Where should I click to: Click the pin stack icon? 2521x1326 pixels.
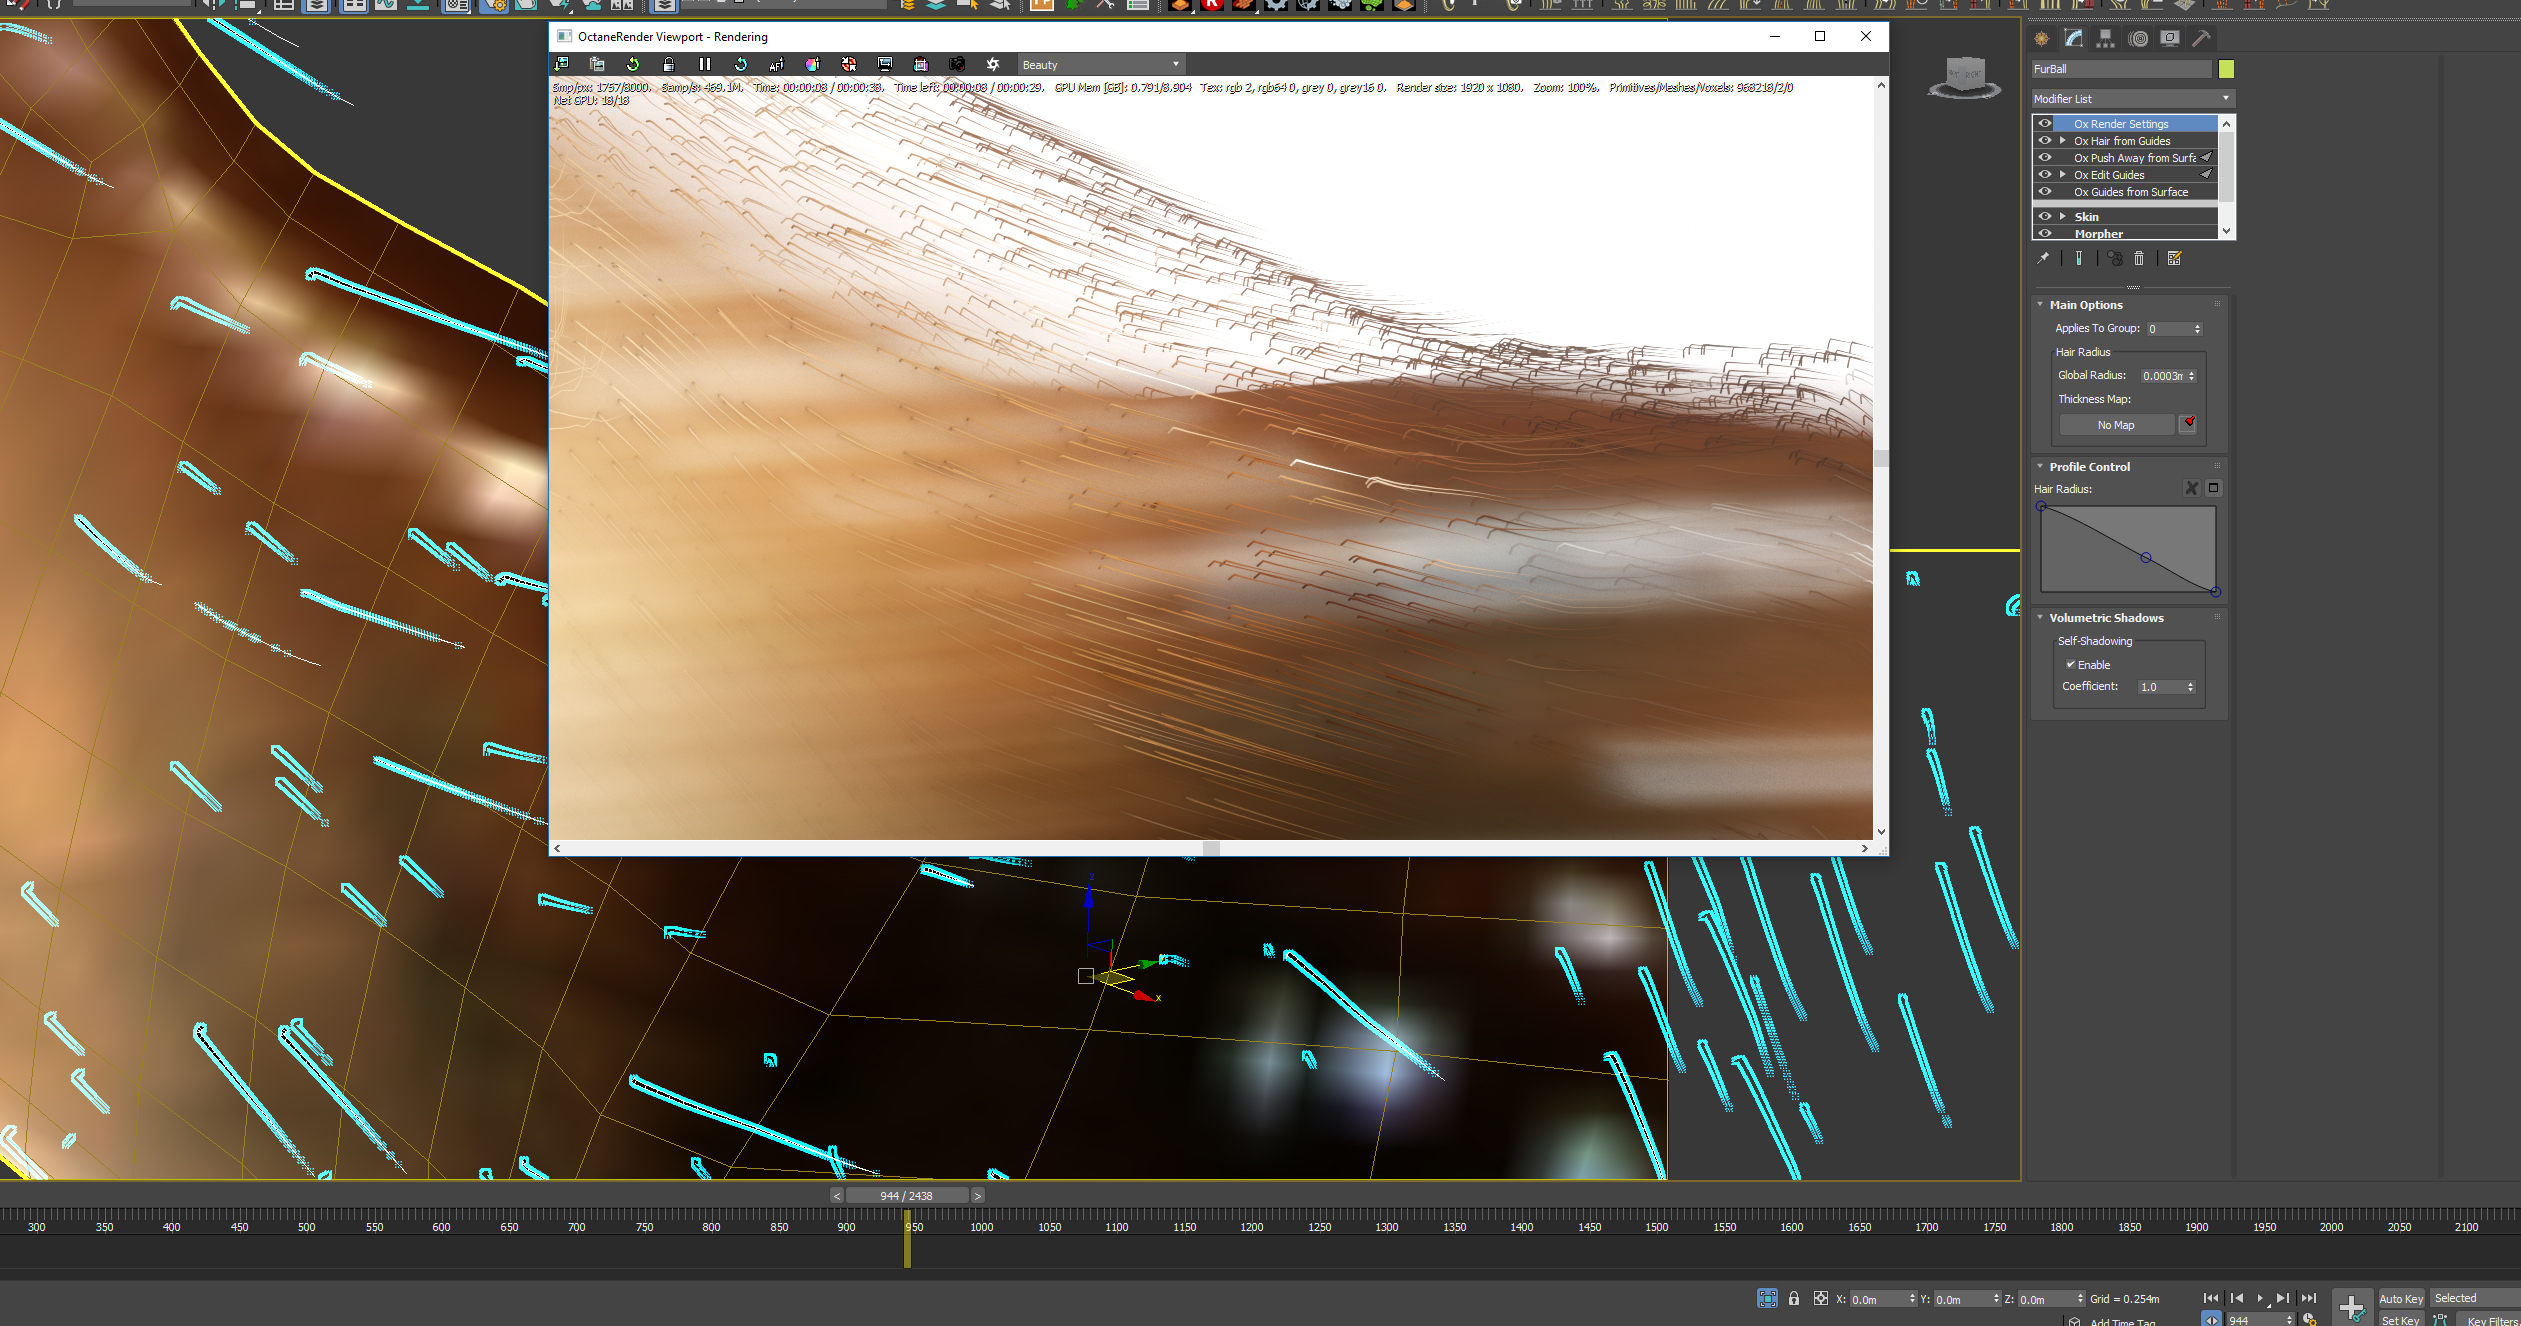[2043, 258]
